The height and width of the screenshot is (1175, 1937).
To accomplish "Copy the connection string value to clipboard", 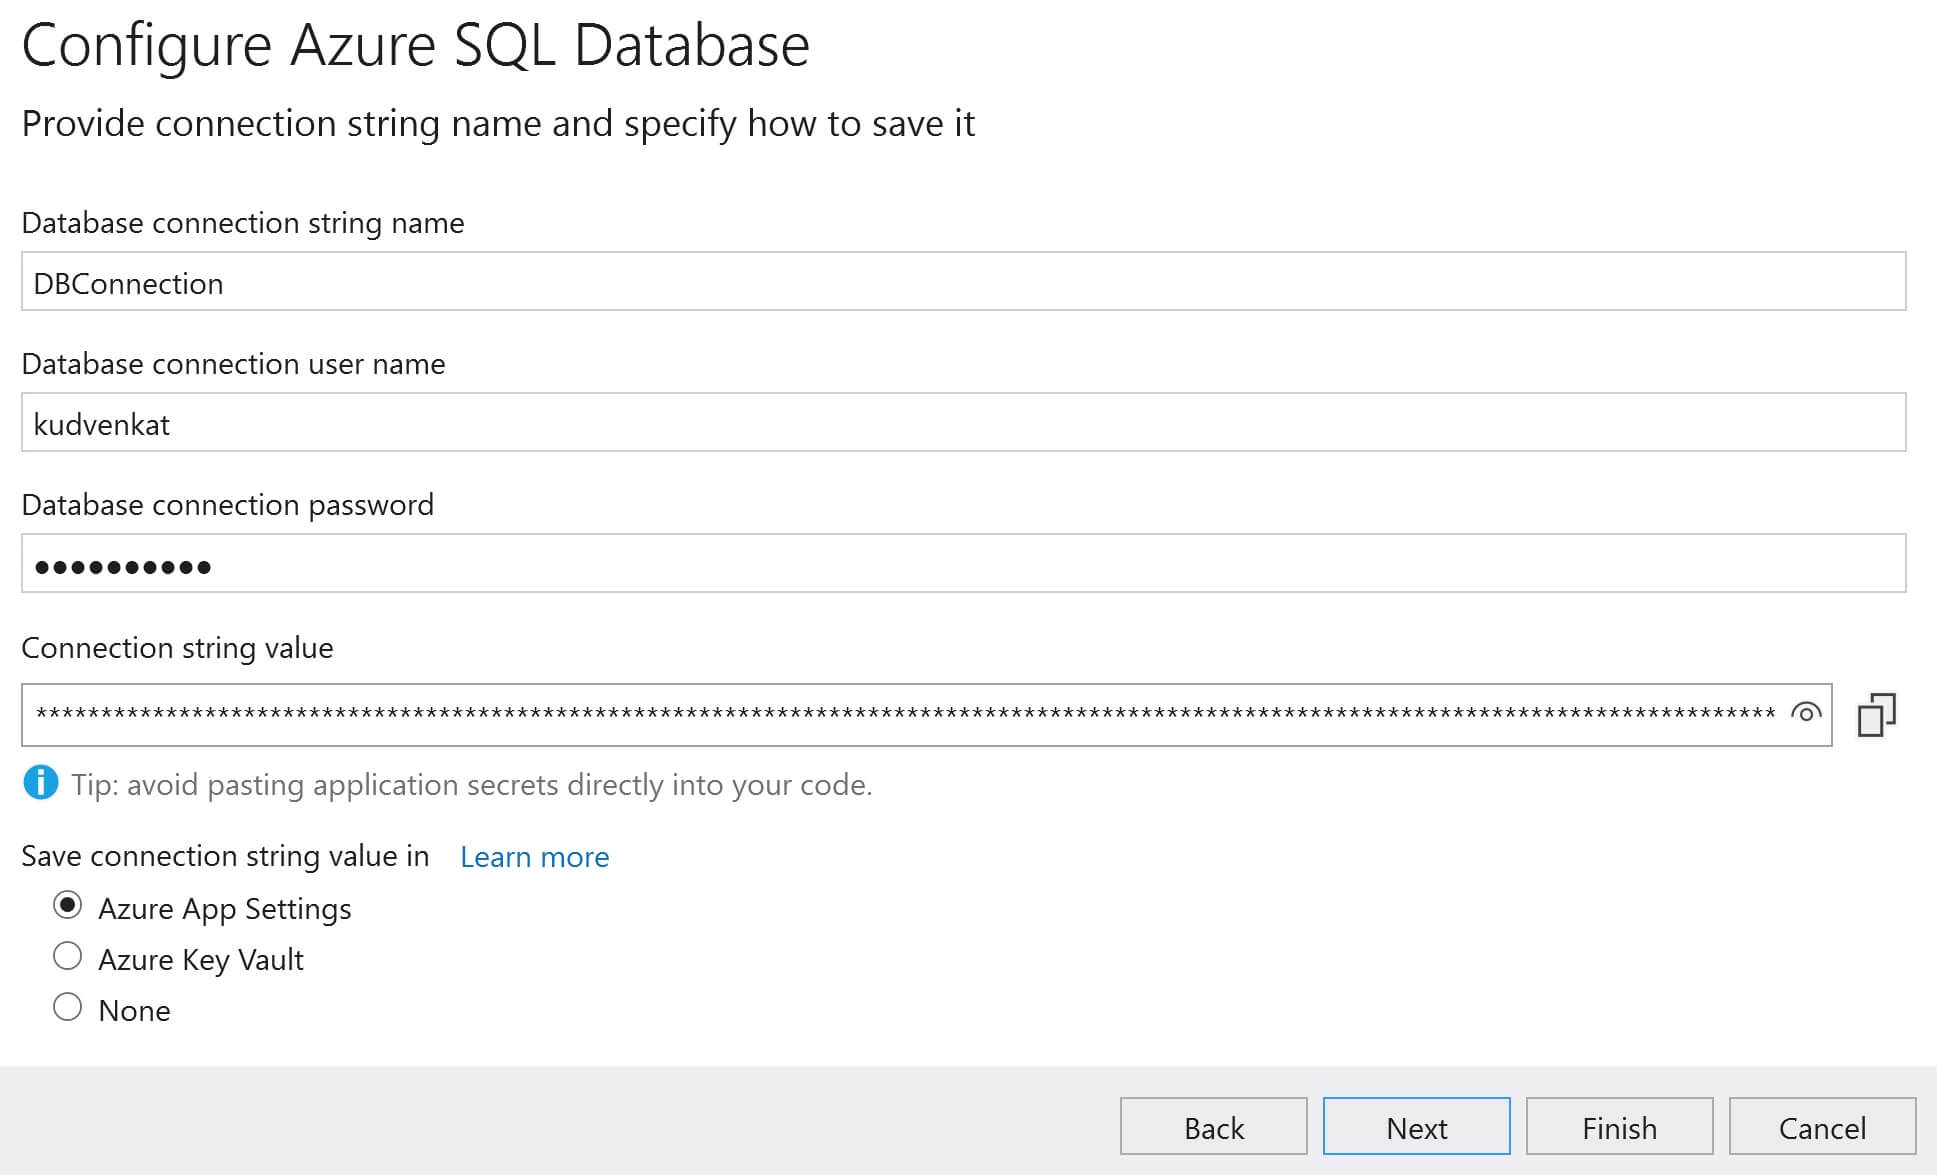I will tap(1876, 715).
